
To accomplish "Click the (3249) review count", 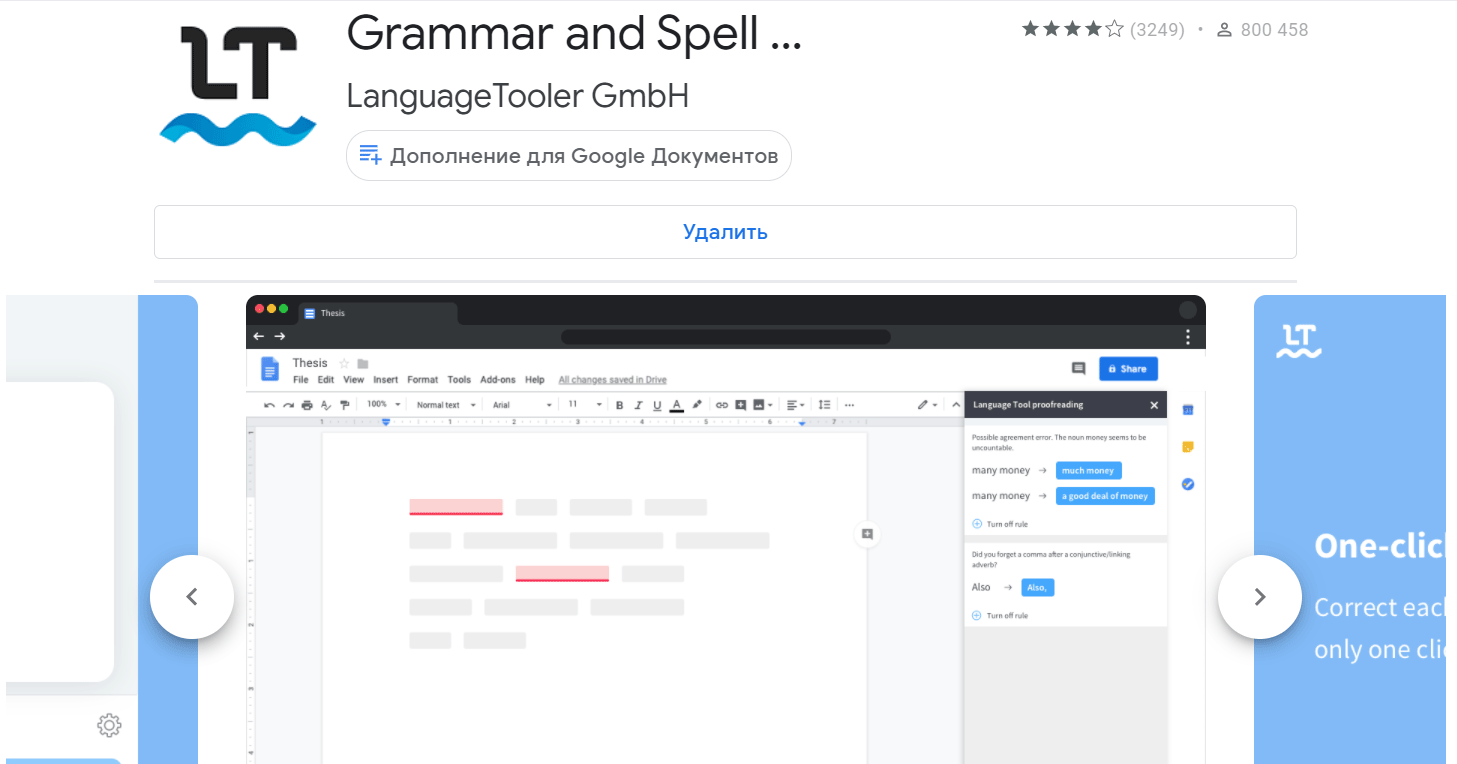I will point(1157,30).
